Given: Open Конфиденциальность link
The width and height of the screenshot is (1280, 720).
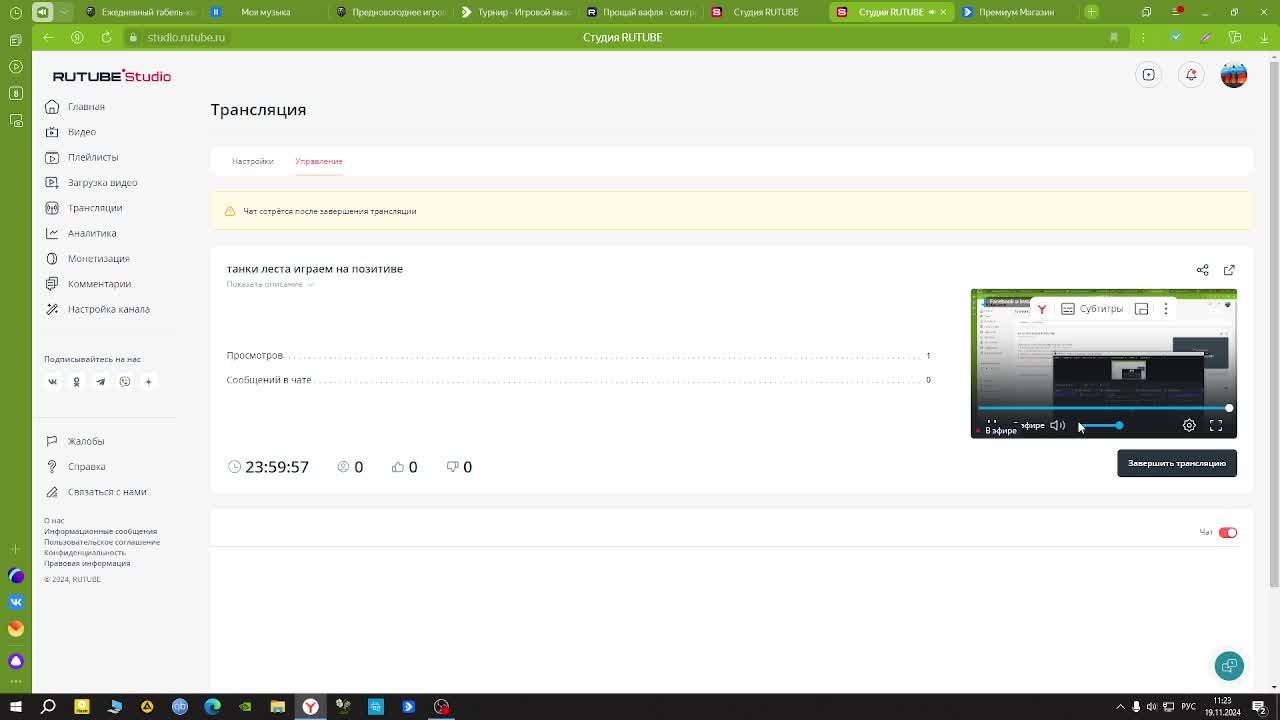Looking at the screenshot, I should tap(85, 553).
